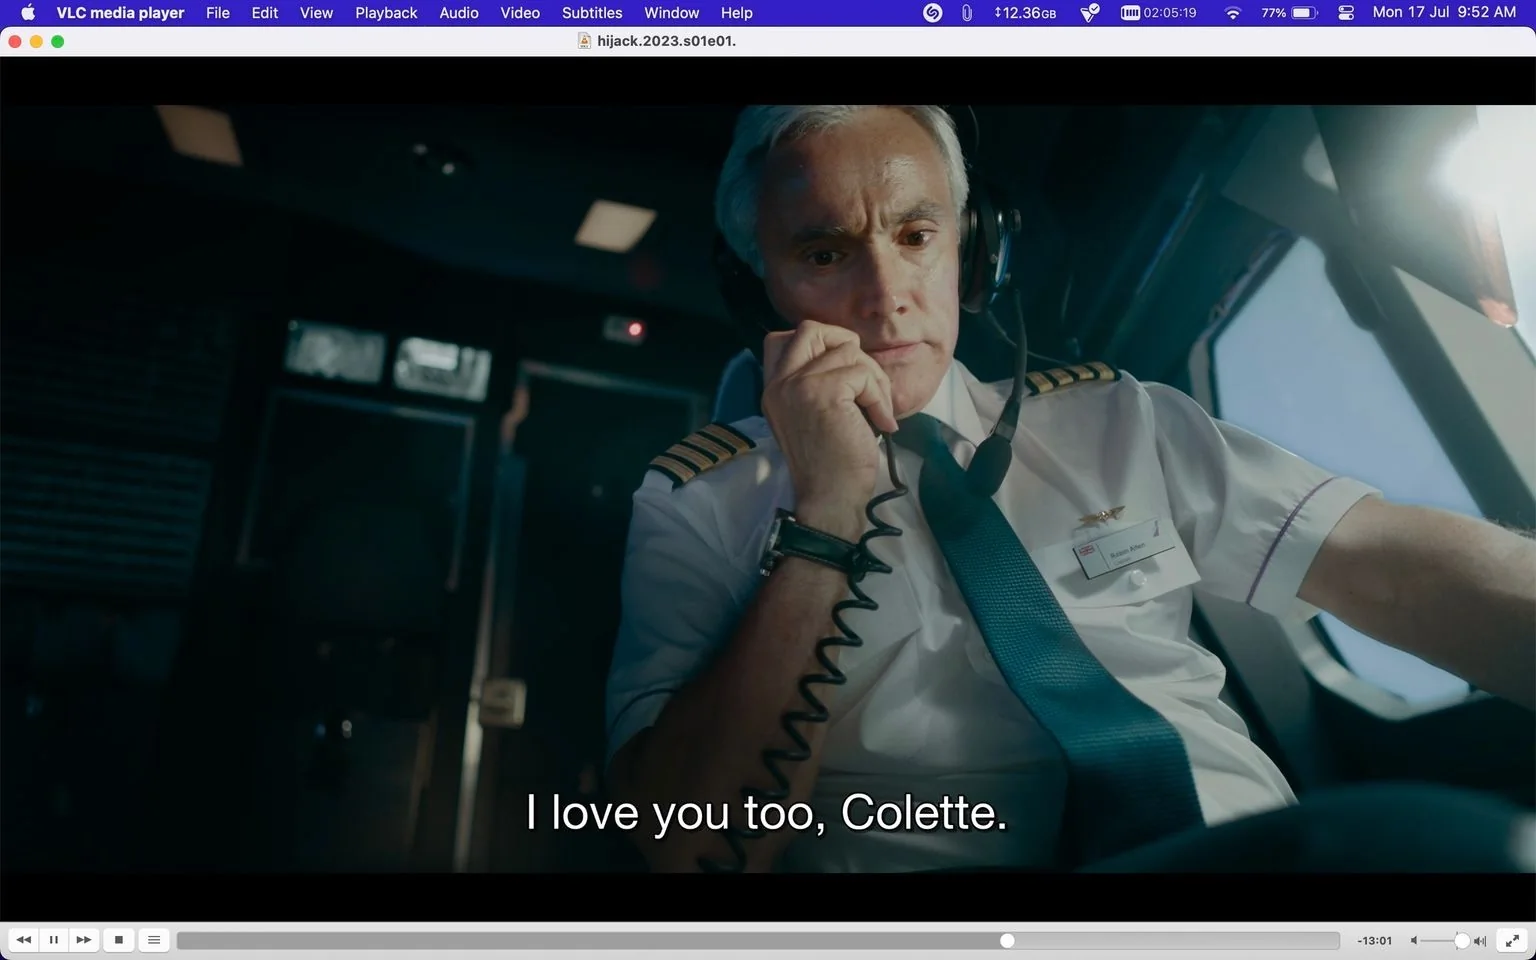This screenshot has height=960, width=1536.
Task: Open the Apple menu logo
Action: point(28,13)
